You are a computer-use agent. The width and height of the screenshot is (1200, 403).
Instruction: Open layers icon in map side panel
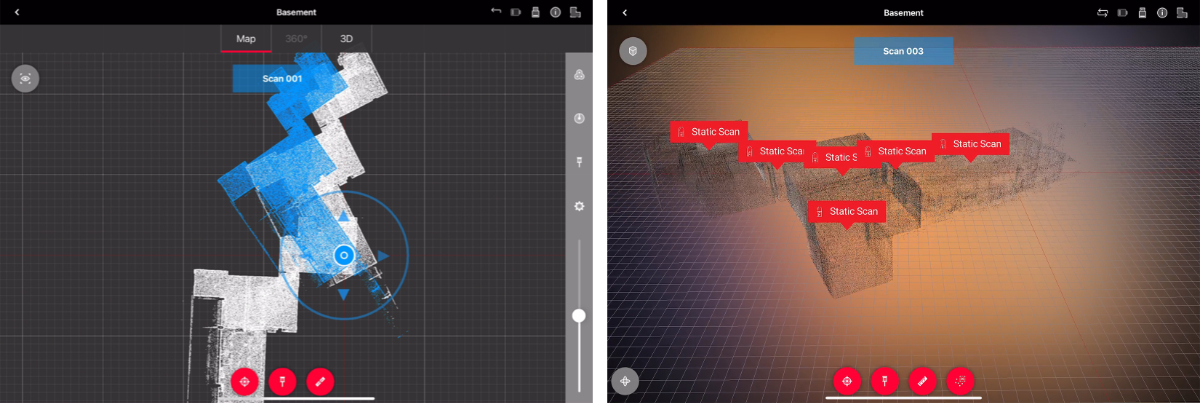tap(579, 75)
